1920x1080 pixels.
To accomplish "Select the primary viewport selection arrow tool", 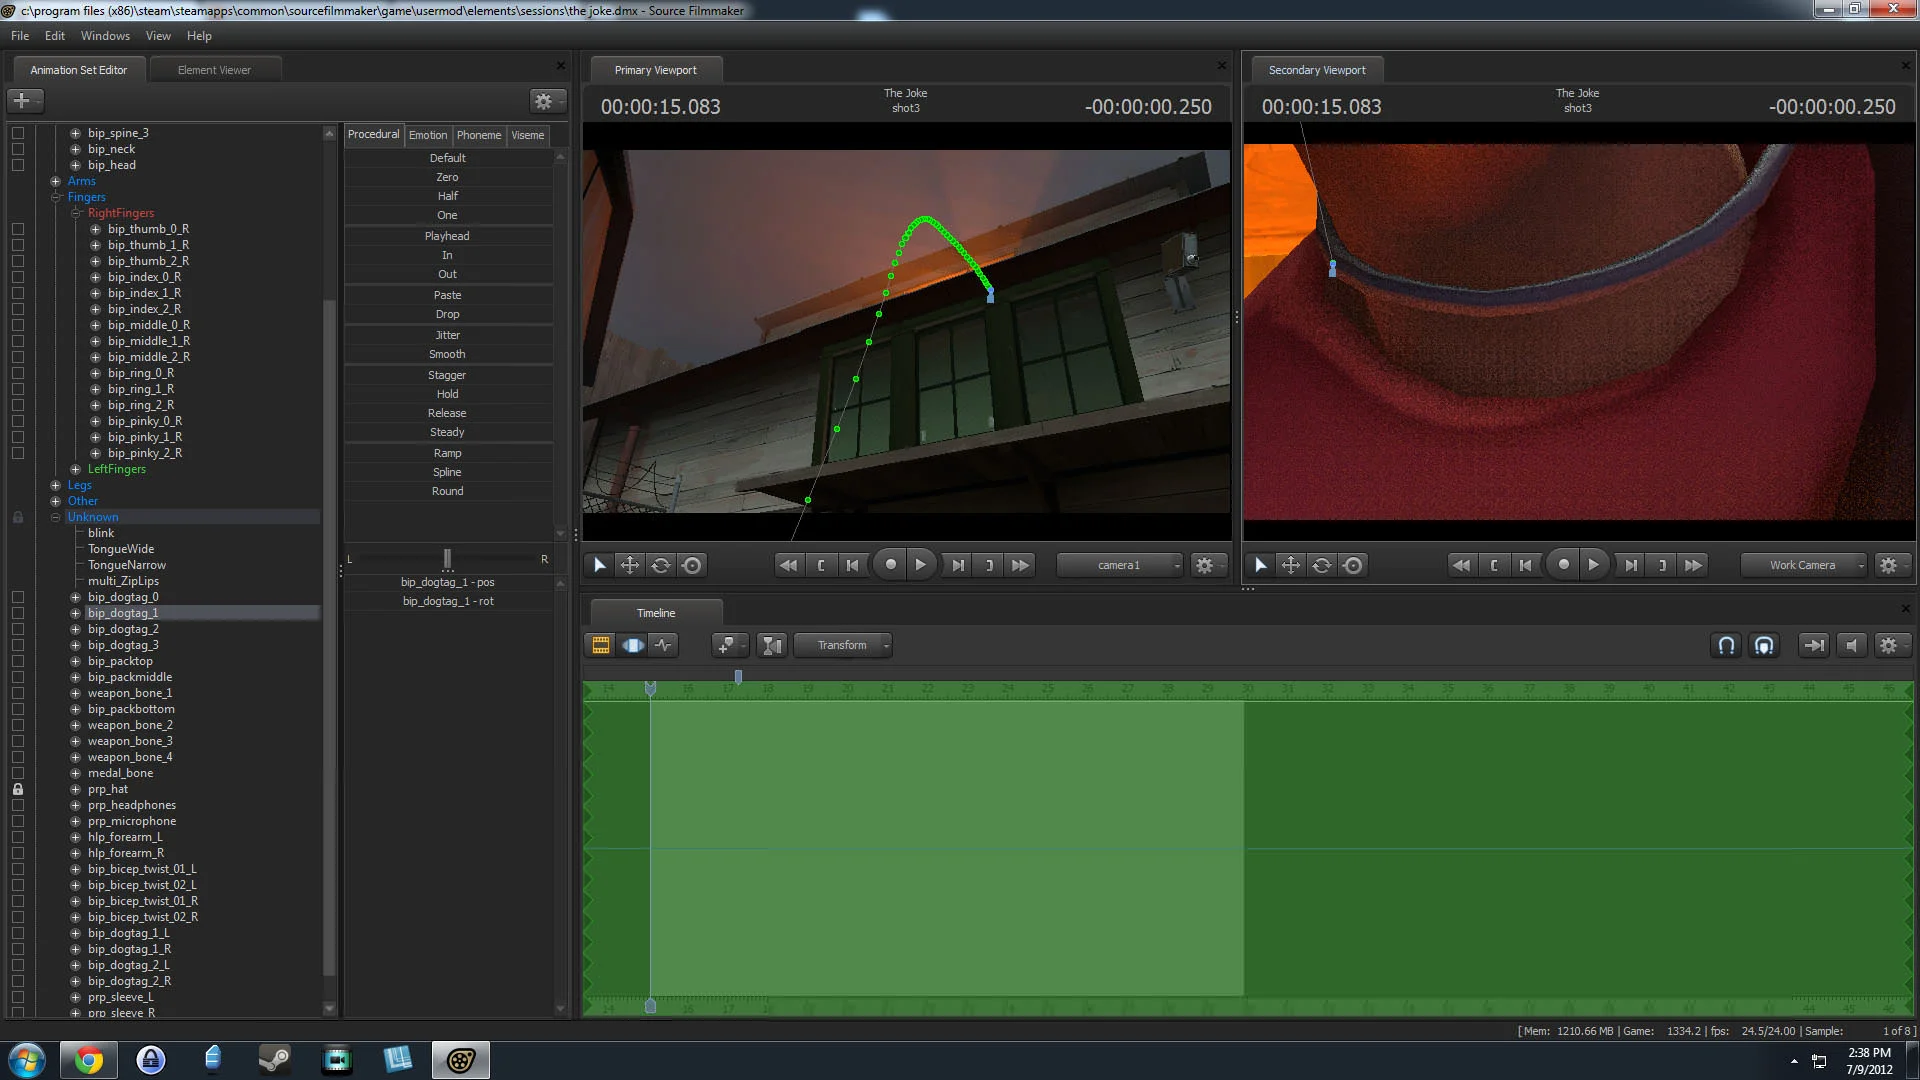I will pos(600,565).
